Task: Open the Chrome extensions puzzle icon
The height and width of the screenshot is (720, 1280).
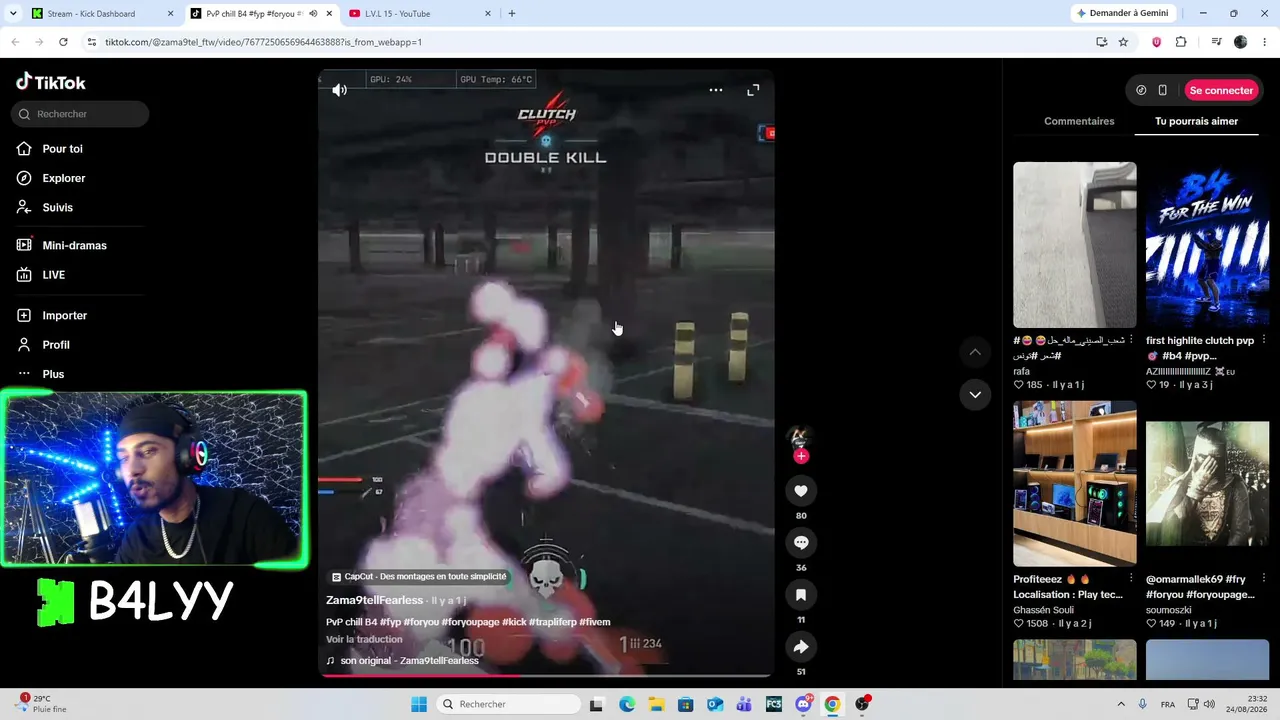Action: pos(1181,42)
